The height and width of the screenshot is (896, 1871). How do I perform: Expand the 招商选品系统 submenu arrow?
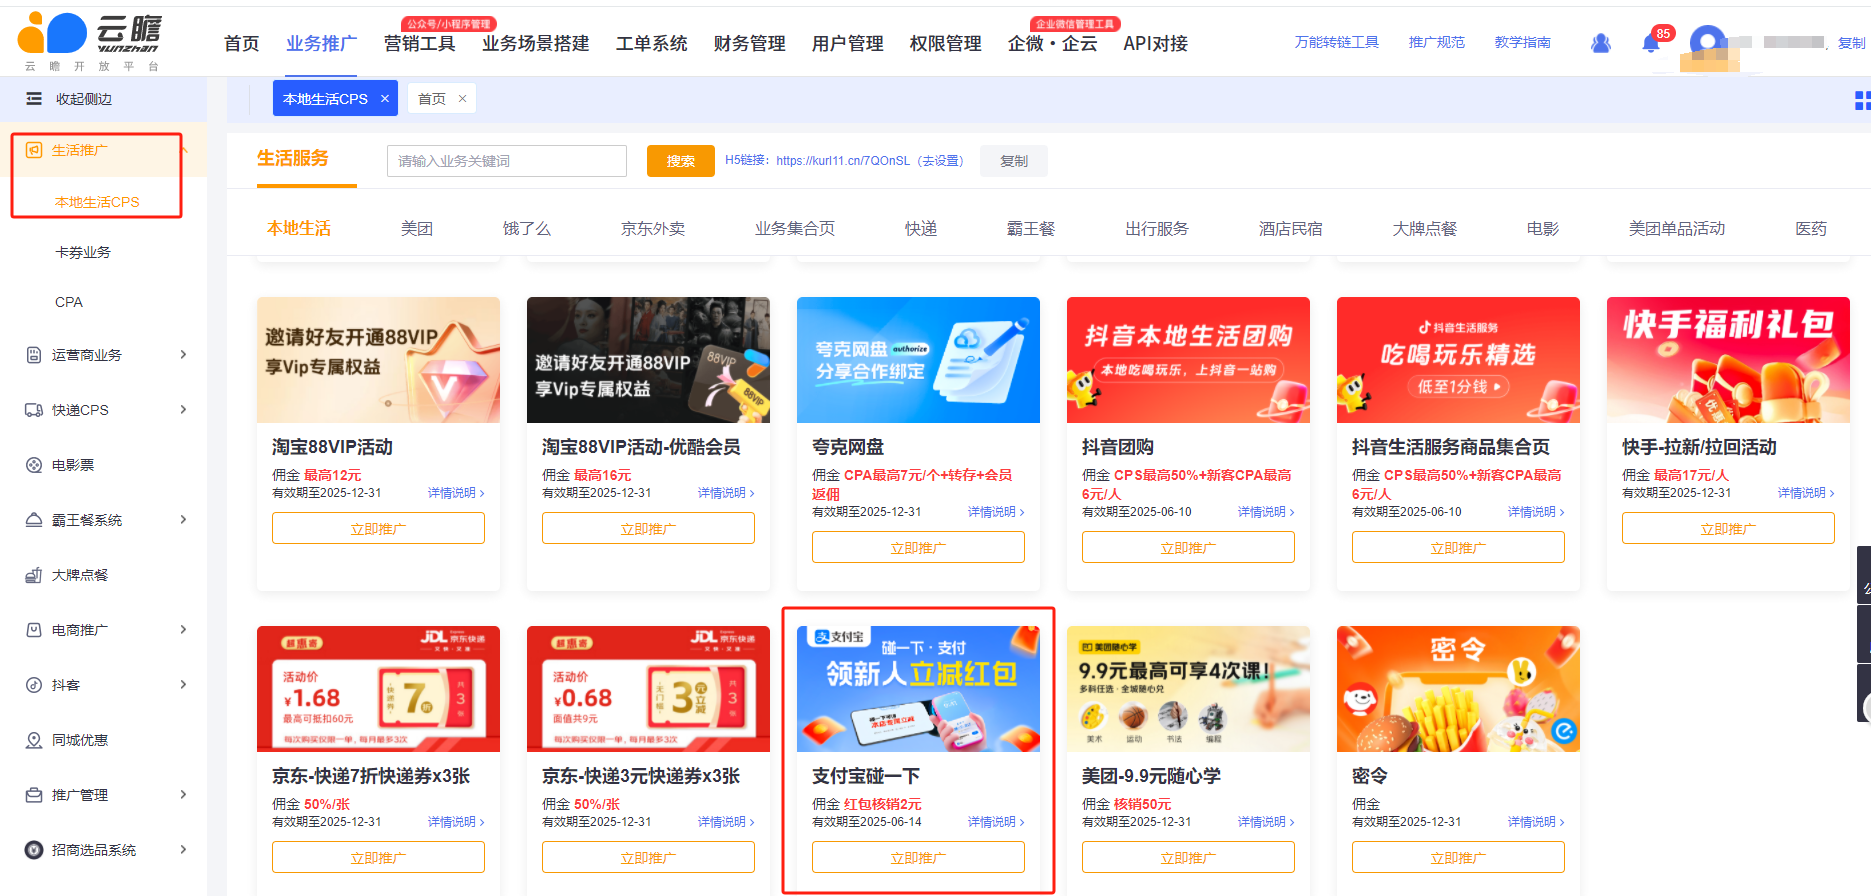point(183,850)
